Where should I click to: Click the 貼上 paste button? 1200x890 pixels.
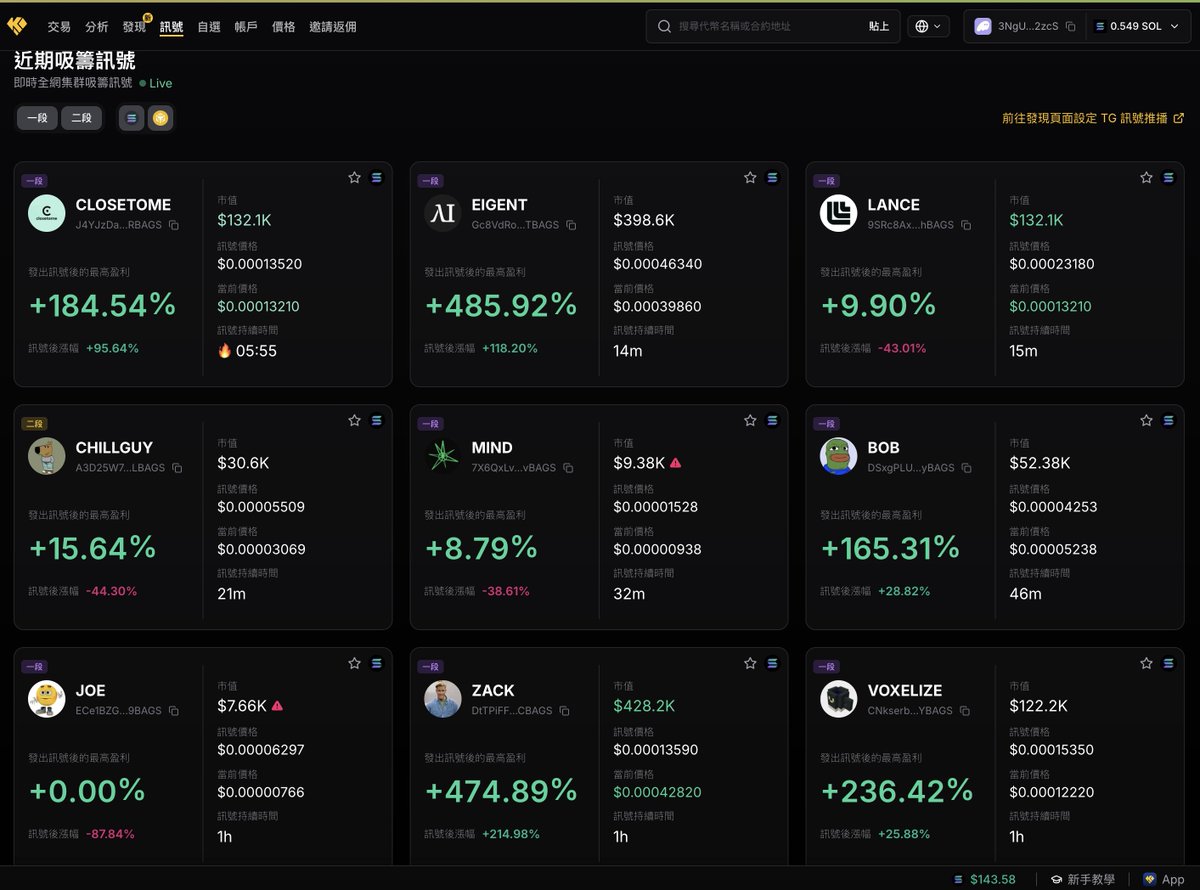click(x=878, y=27)
